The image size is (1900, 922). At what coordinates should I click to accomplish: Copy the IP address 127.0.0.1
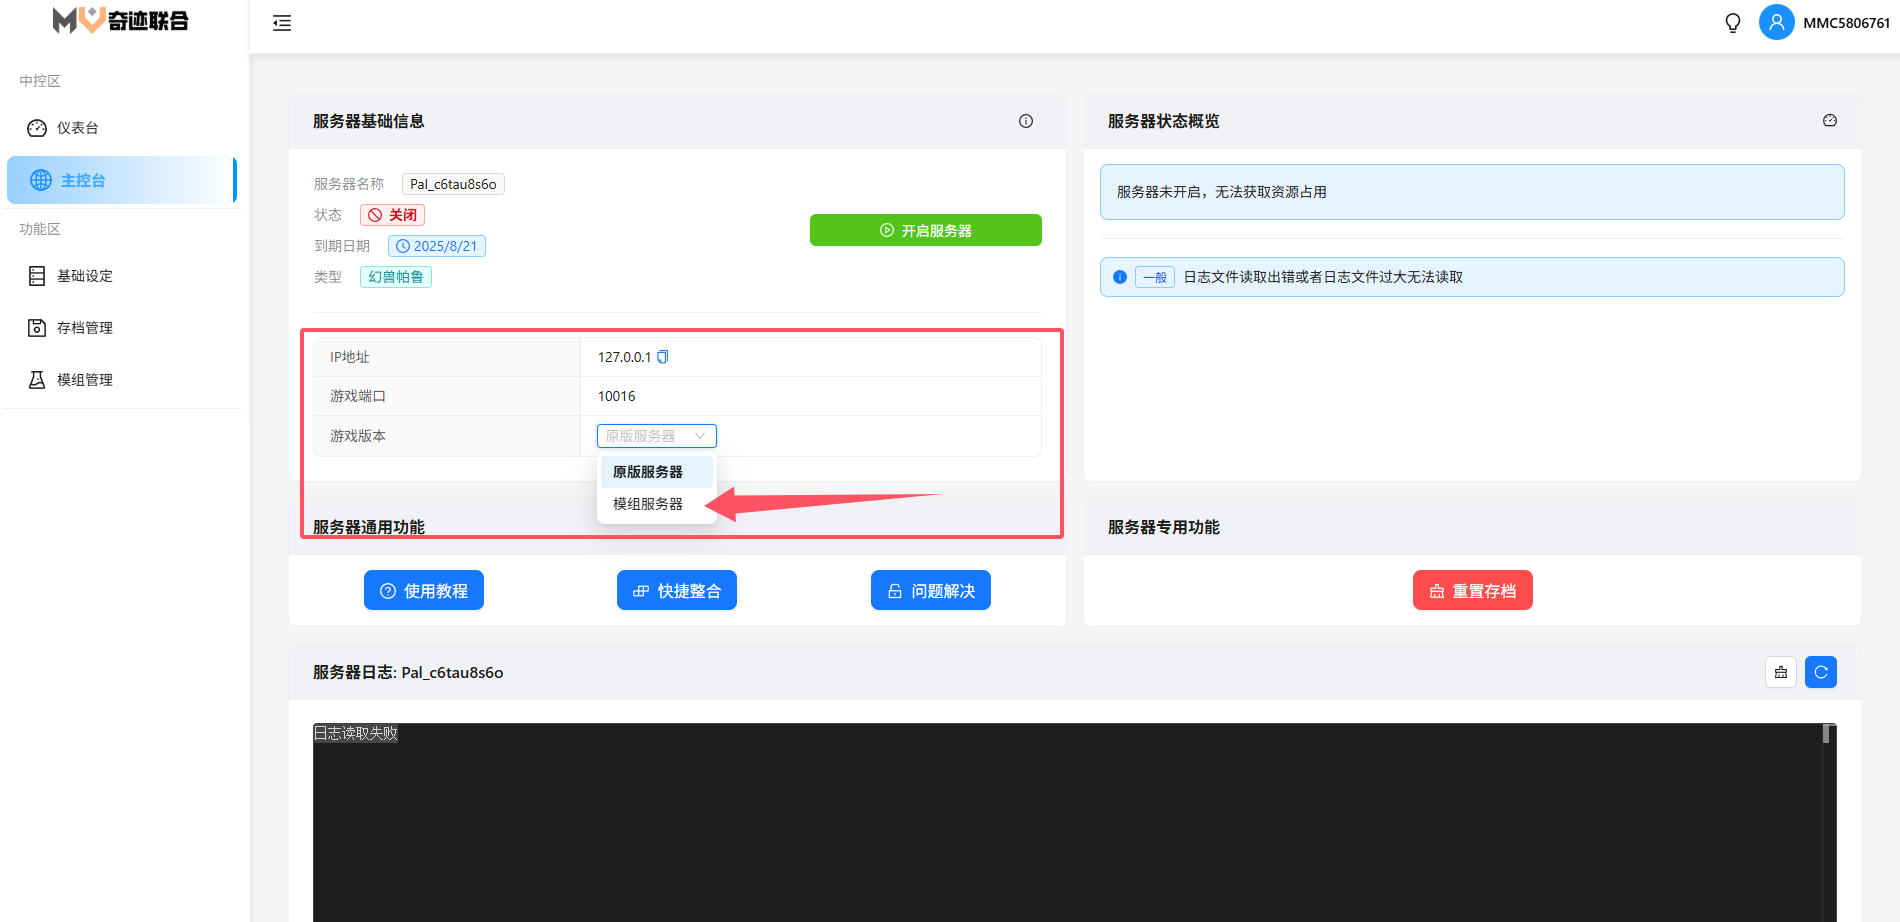pos(662,357)
